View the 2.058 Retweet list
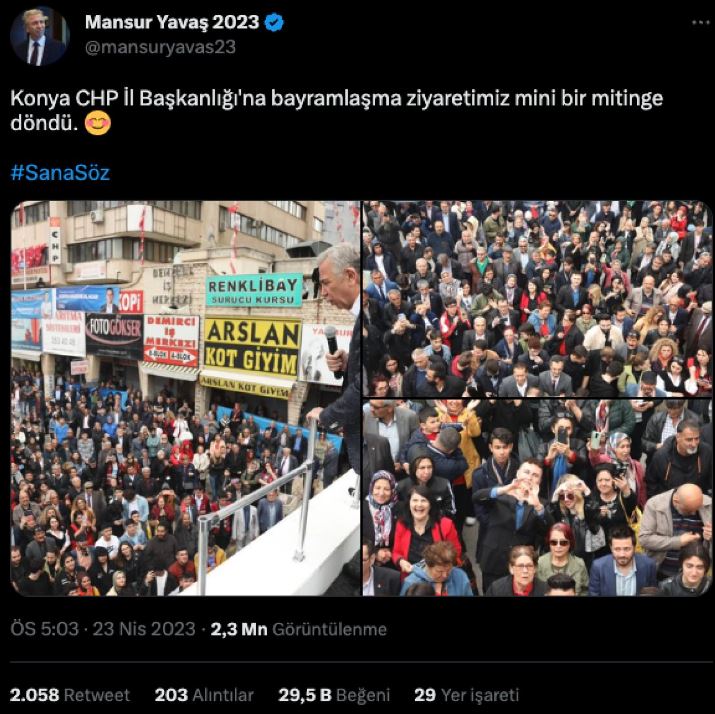The height and width of the screenshot is (714, 715). point(70,695)
